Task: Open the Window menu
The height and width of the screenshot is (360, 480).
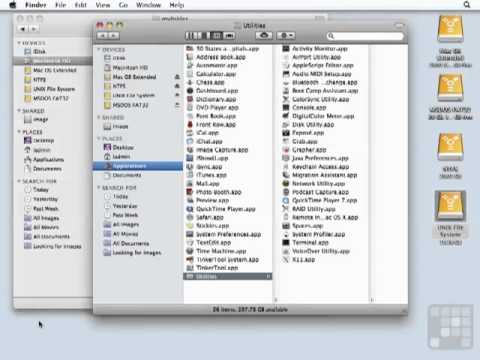Action: pos(148,5)
